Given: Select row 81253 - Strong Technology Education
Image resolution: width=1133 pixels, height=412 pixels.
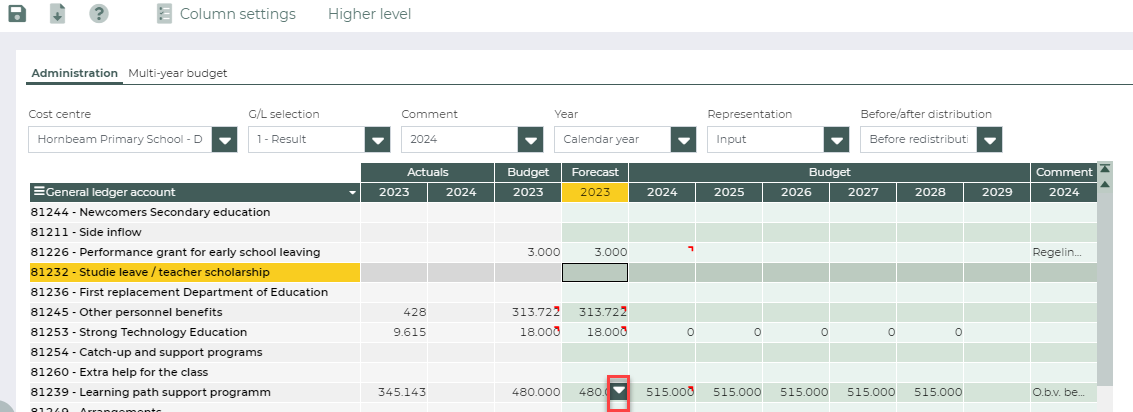Looking at the screenshot, I should point(195,332).
